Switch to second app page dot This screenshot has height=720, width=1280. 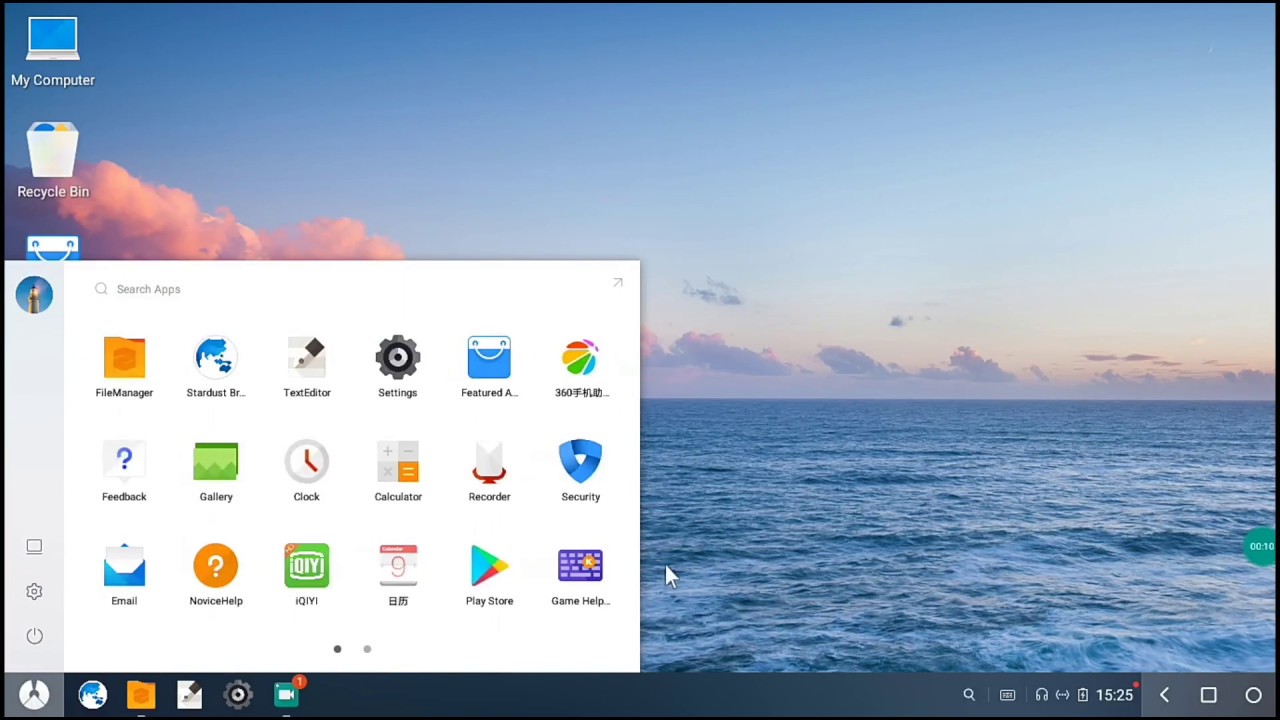click(367, 649)
